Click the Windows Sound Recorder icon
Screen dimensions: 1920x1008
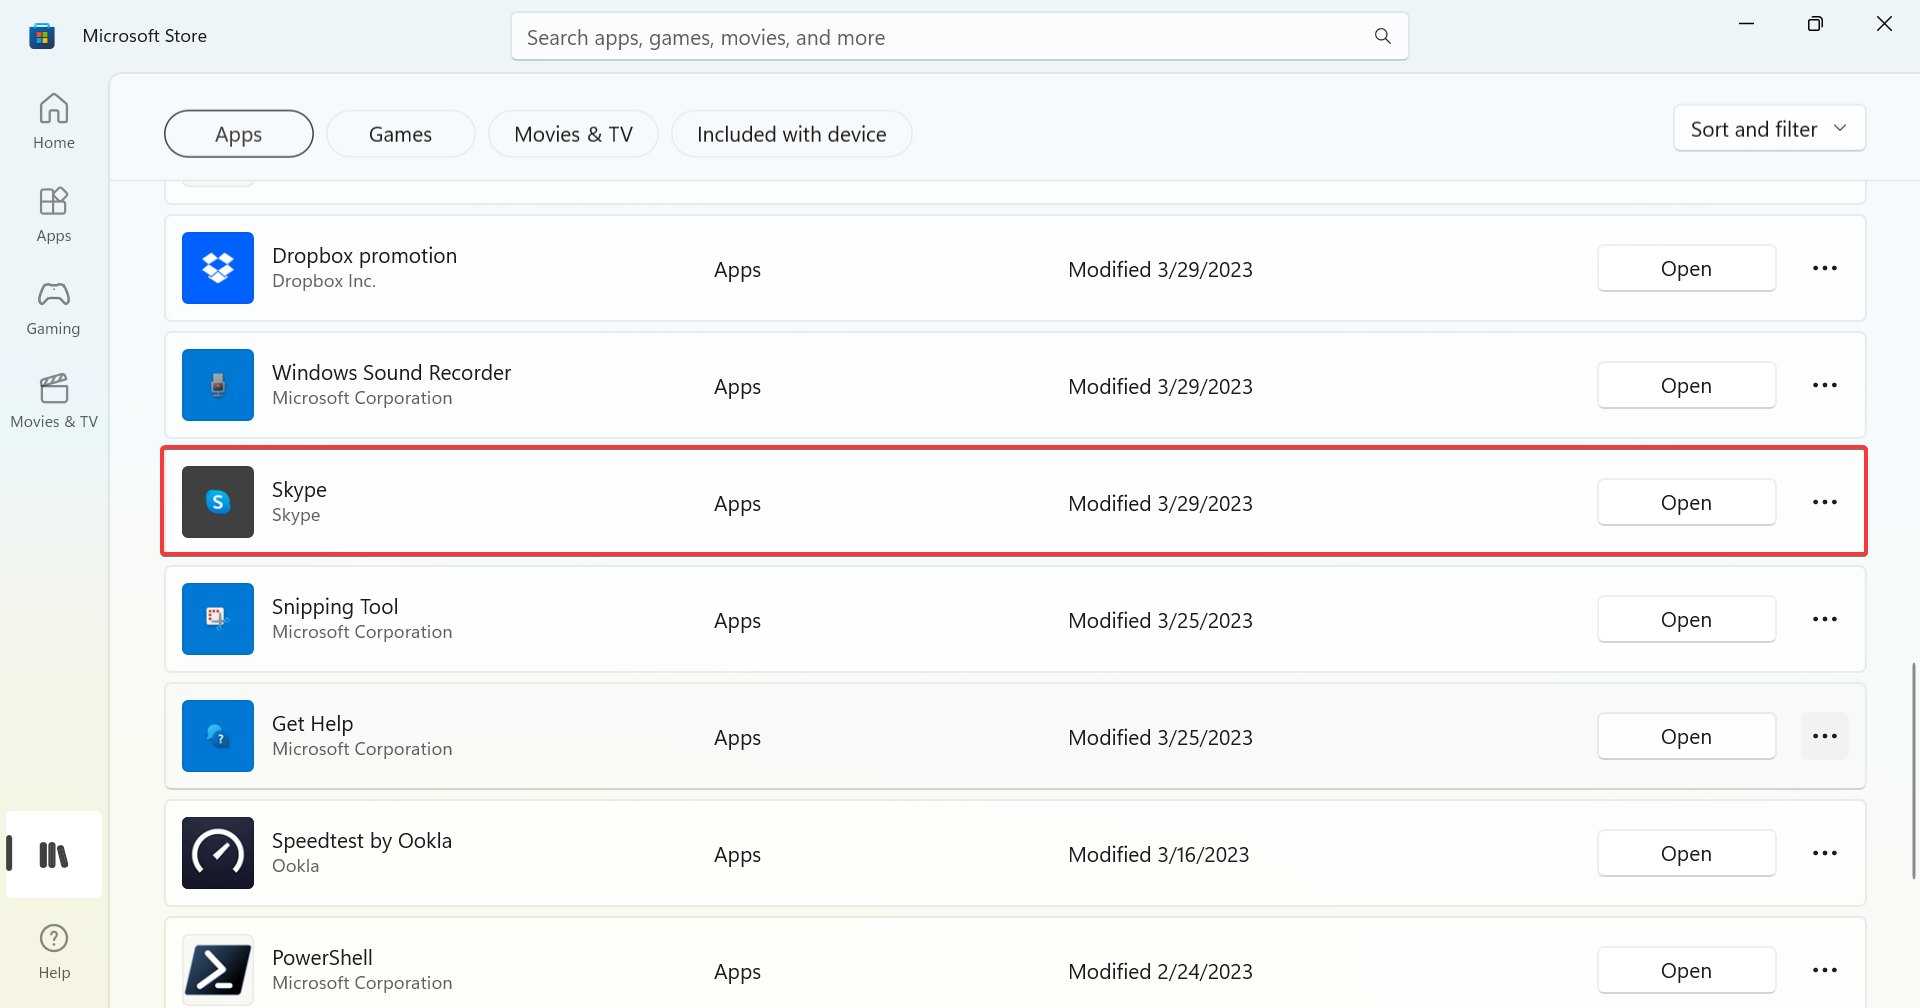218,385
